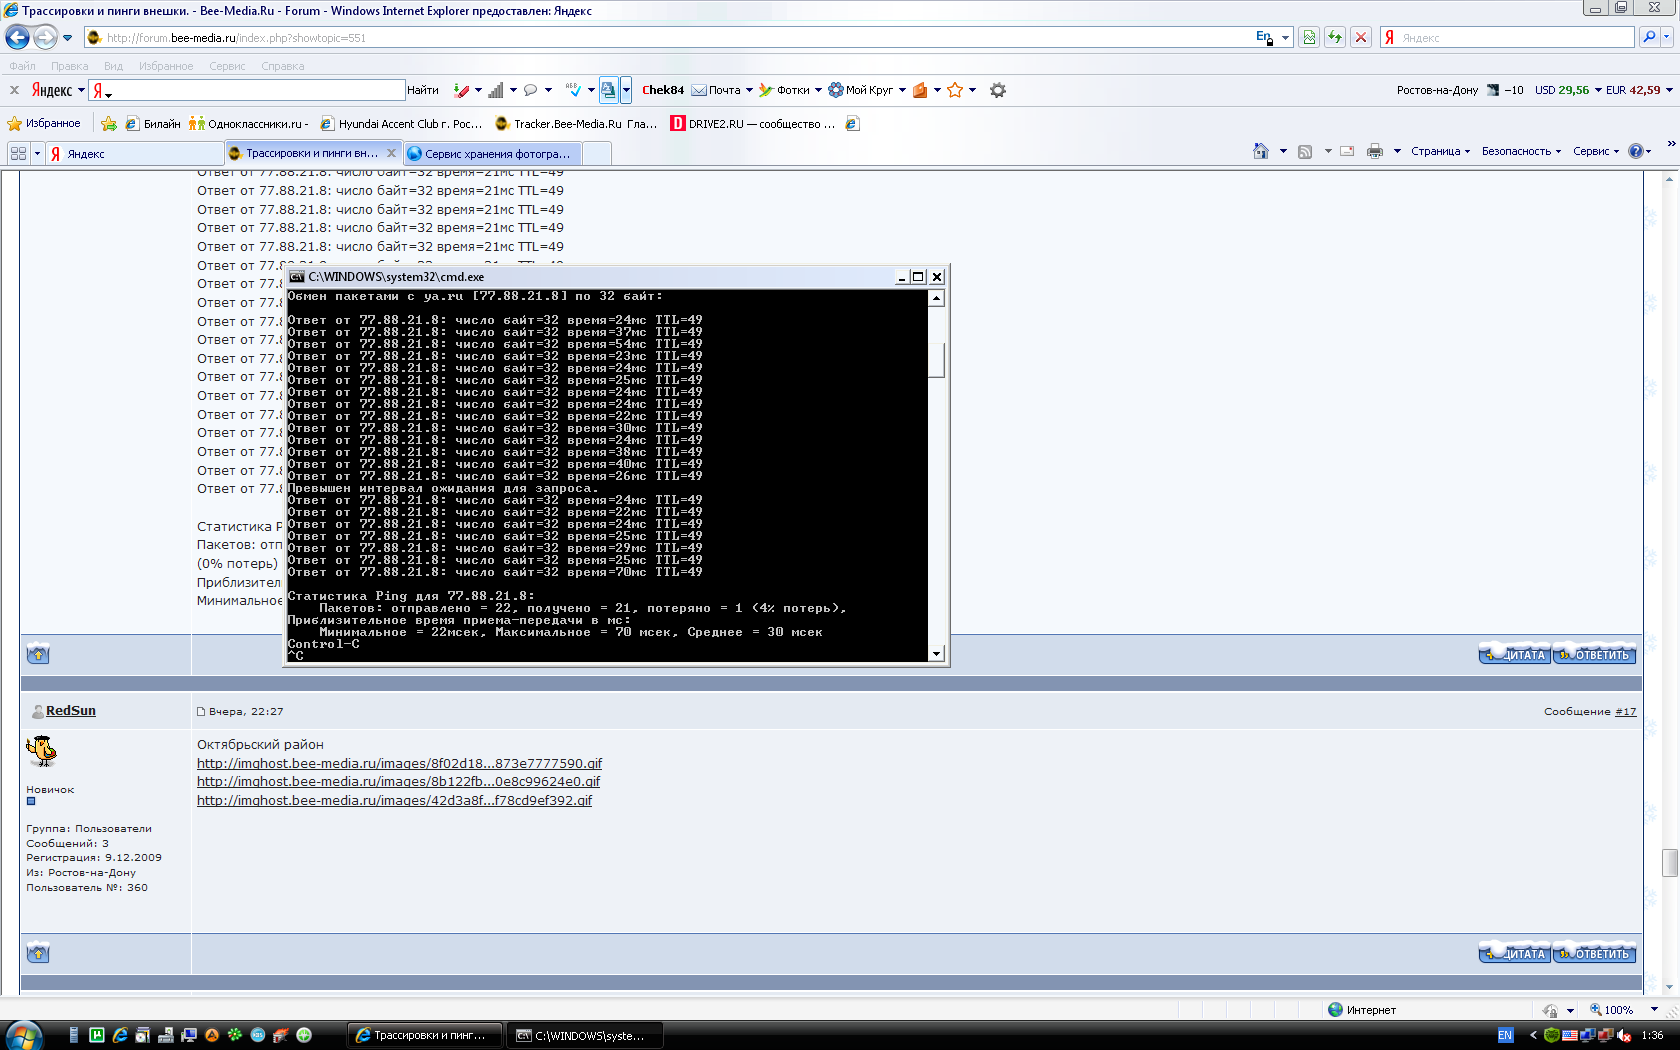Open the Одноклассники.ru favorites link
This screenshot has width=1680, height=1050.
point(248,124)
